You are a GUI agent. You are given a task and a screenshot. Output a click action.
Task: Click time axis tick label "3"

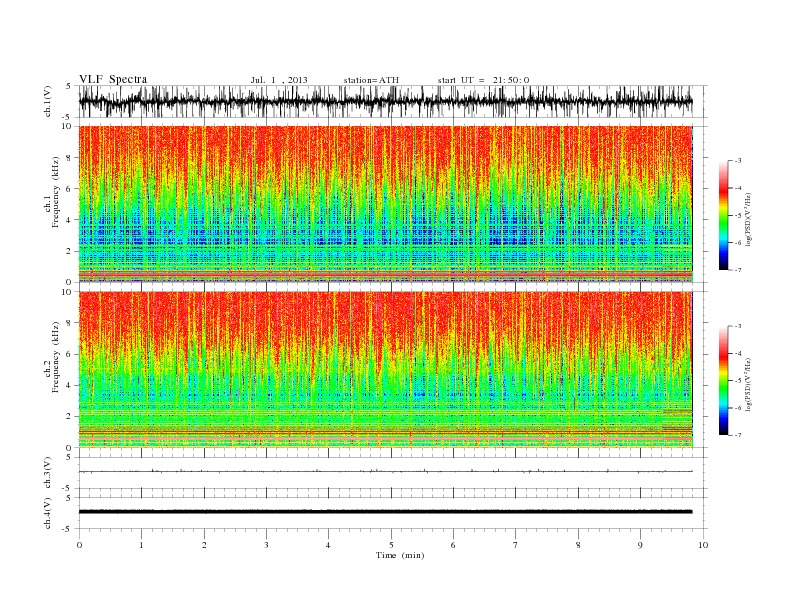pyautogui.click(x=266, y=545)
